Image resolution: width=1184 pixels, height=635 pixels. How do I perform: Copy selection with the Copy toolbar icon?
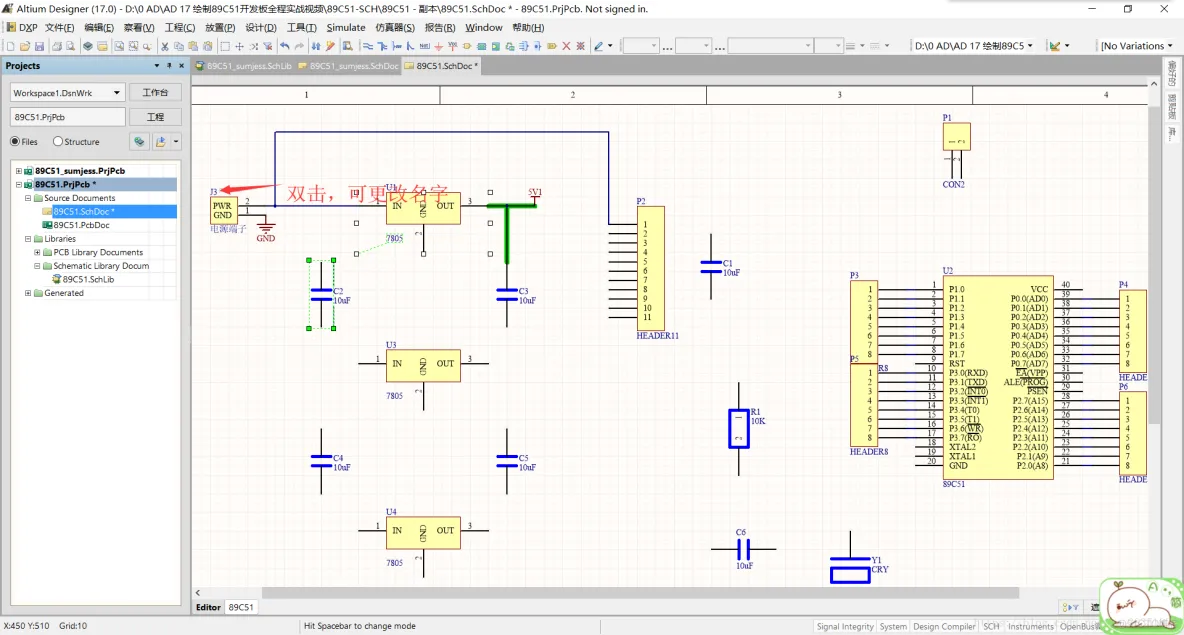pos(179,46)
